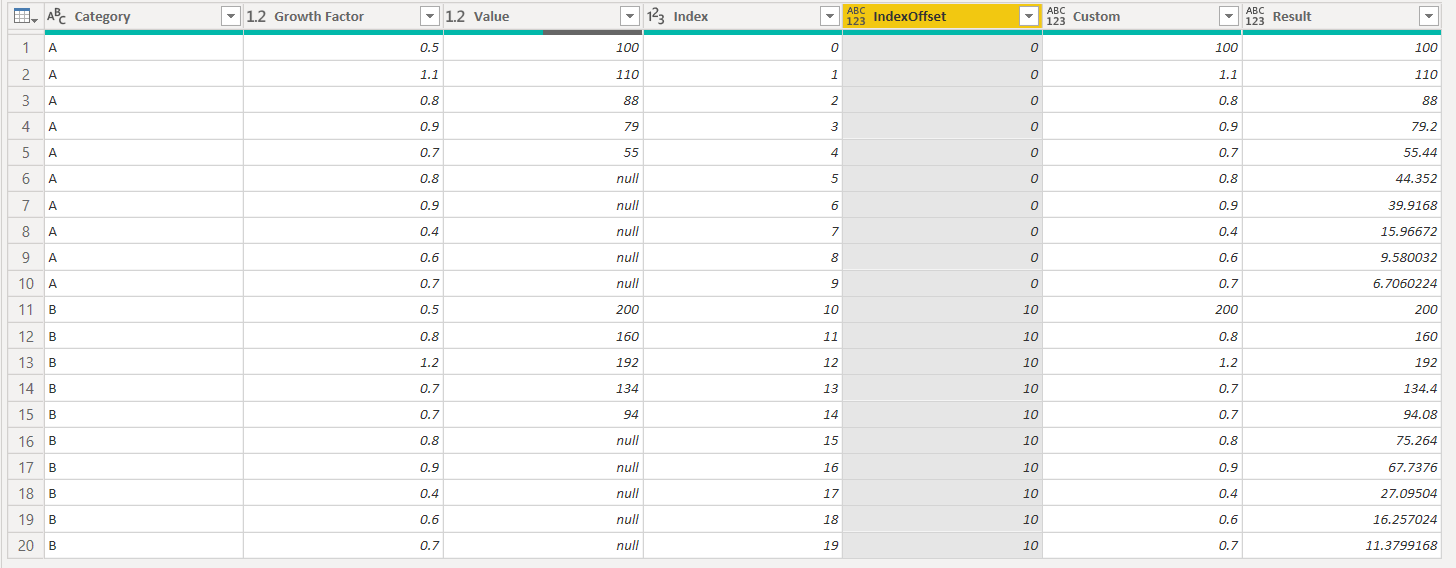Click the null Value cell in row 16
Image resolution: width=1456 pixels, height=568 pixels.
[x=543, y=441]
